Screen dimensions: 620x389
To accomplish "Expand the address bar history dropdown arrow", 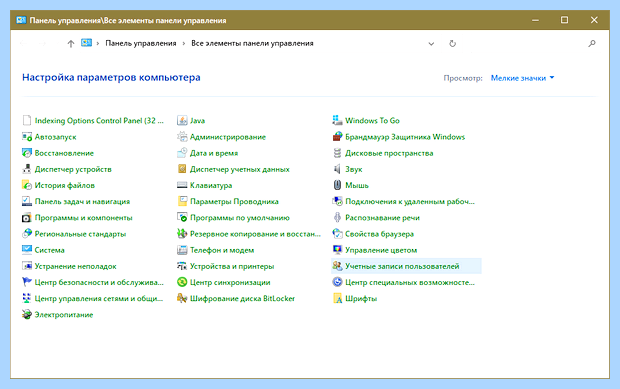I will [x=431, y=43].
